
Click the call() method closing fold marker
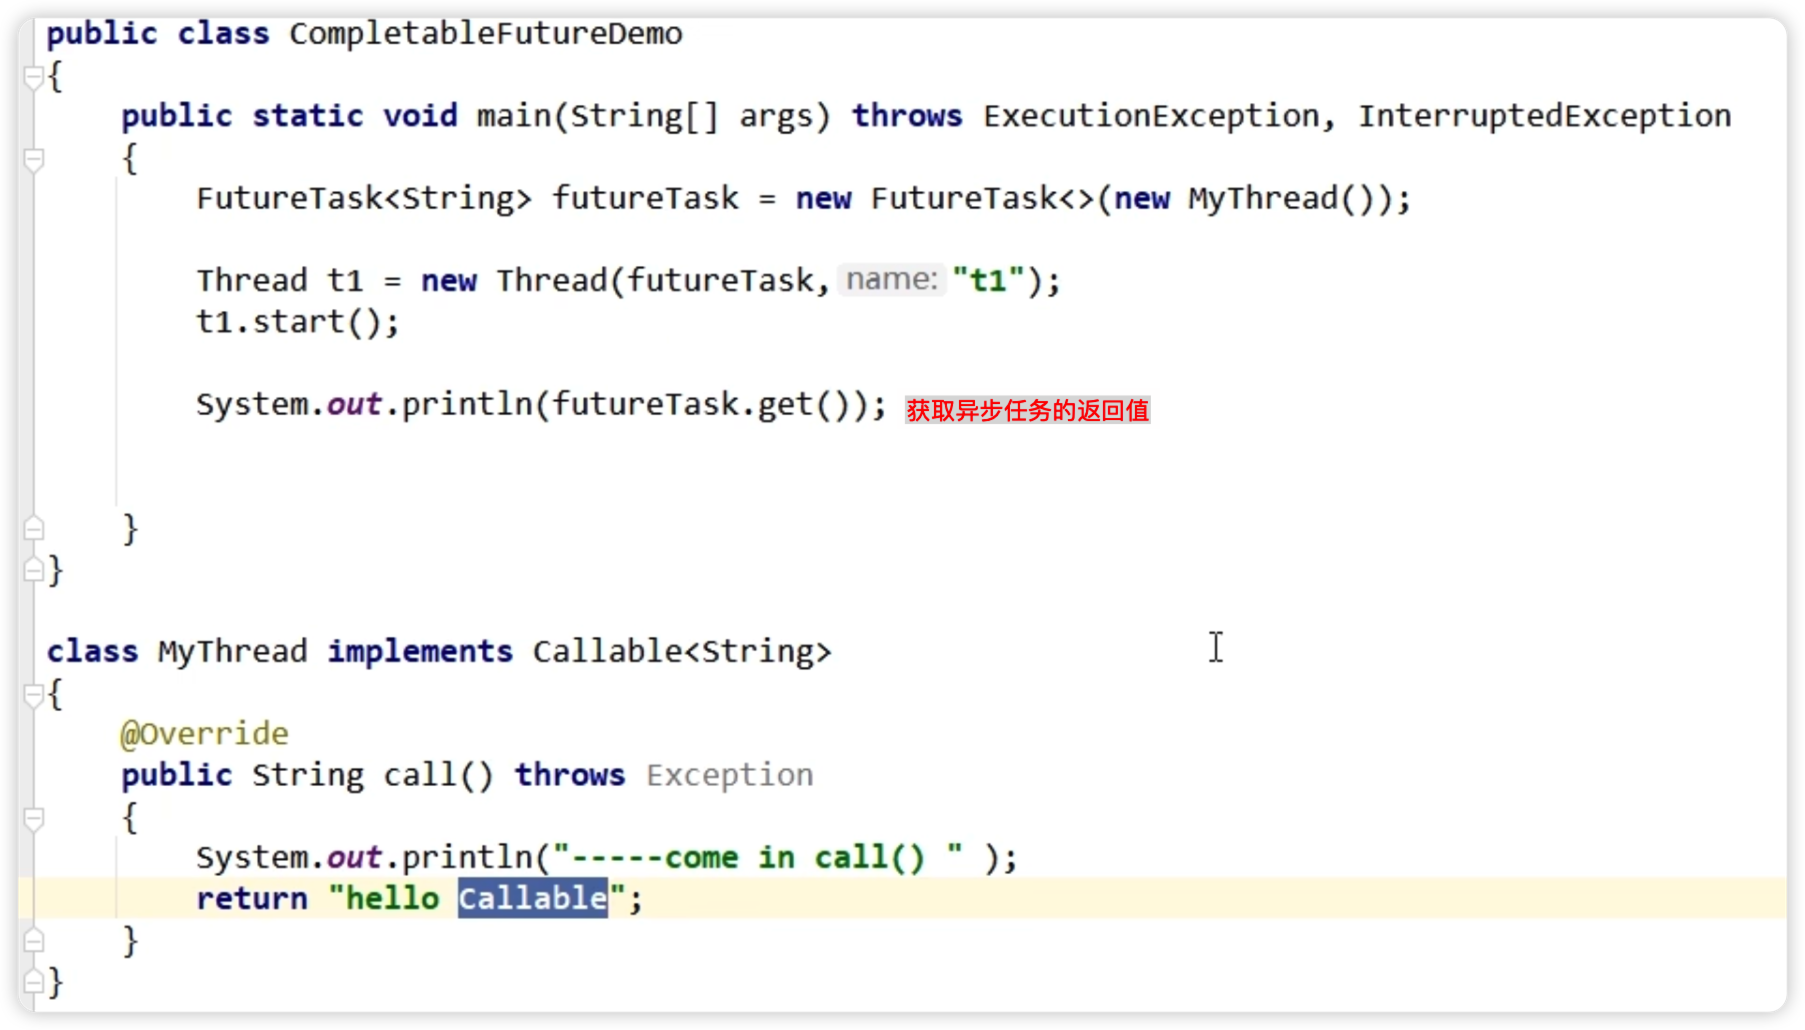tap(33, 940)
